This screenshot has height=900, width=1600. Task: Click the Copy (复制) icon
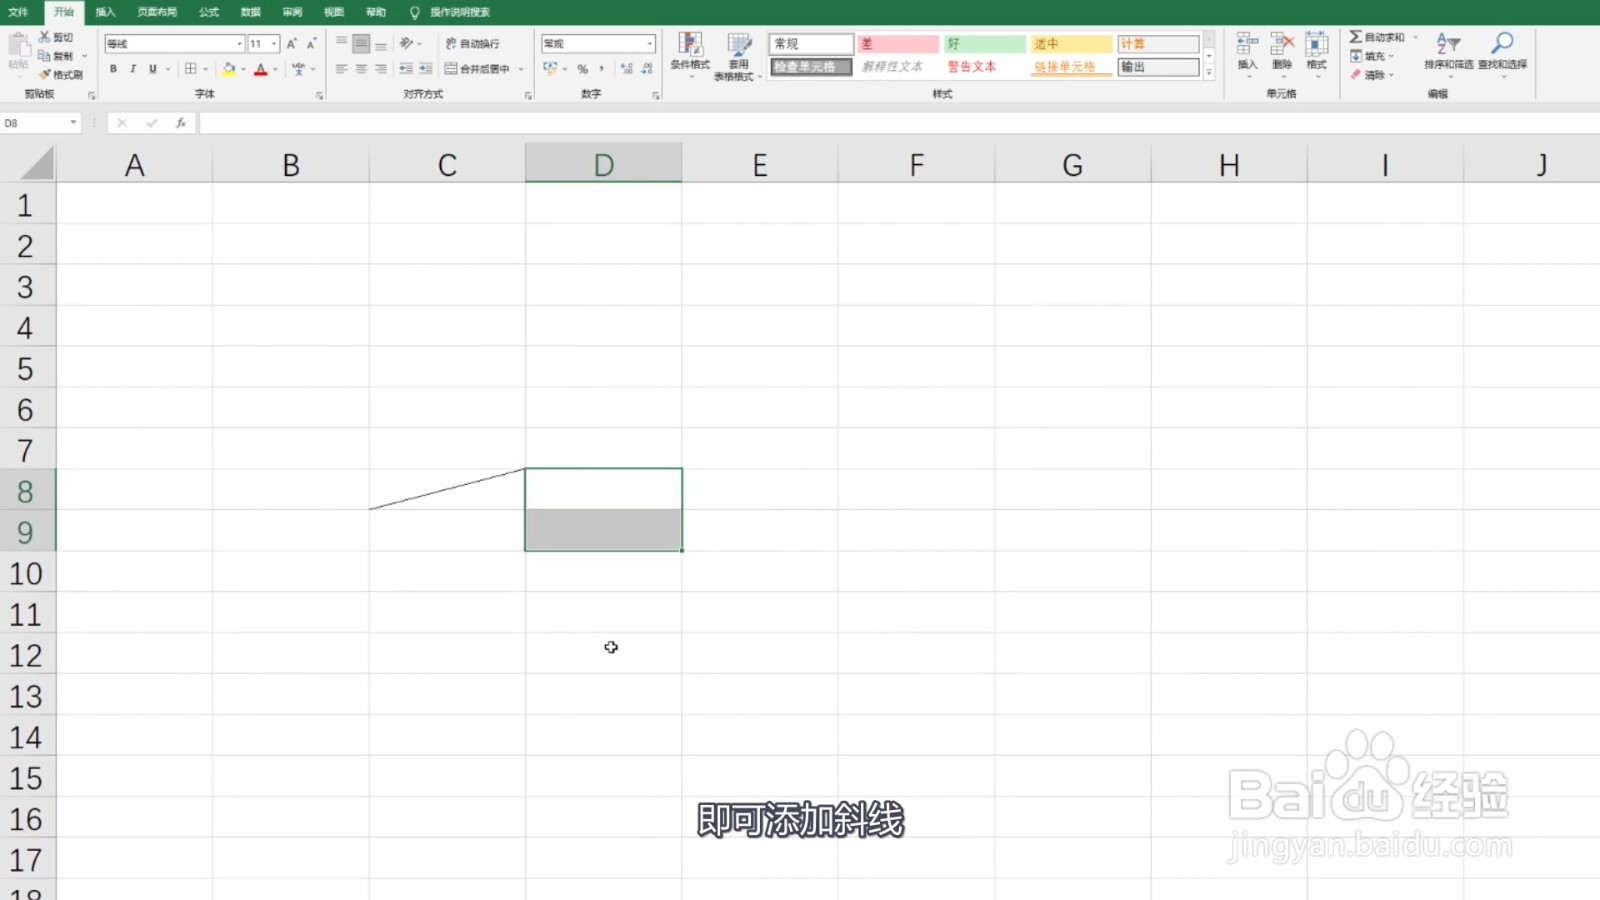(45, 56)
